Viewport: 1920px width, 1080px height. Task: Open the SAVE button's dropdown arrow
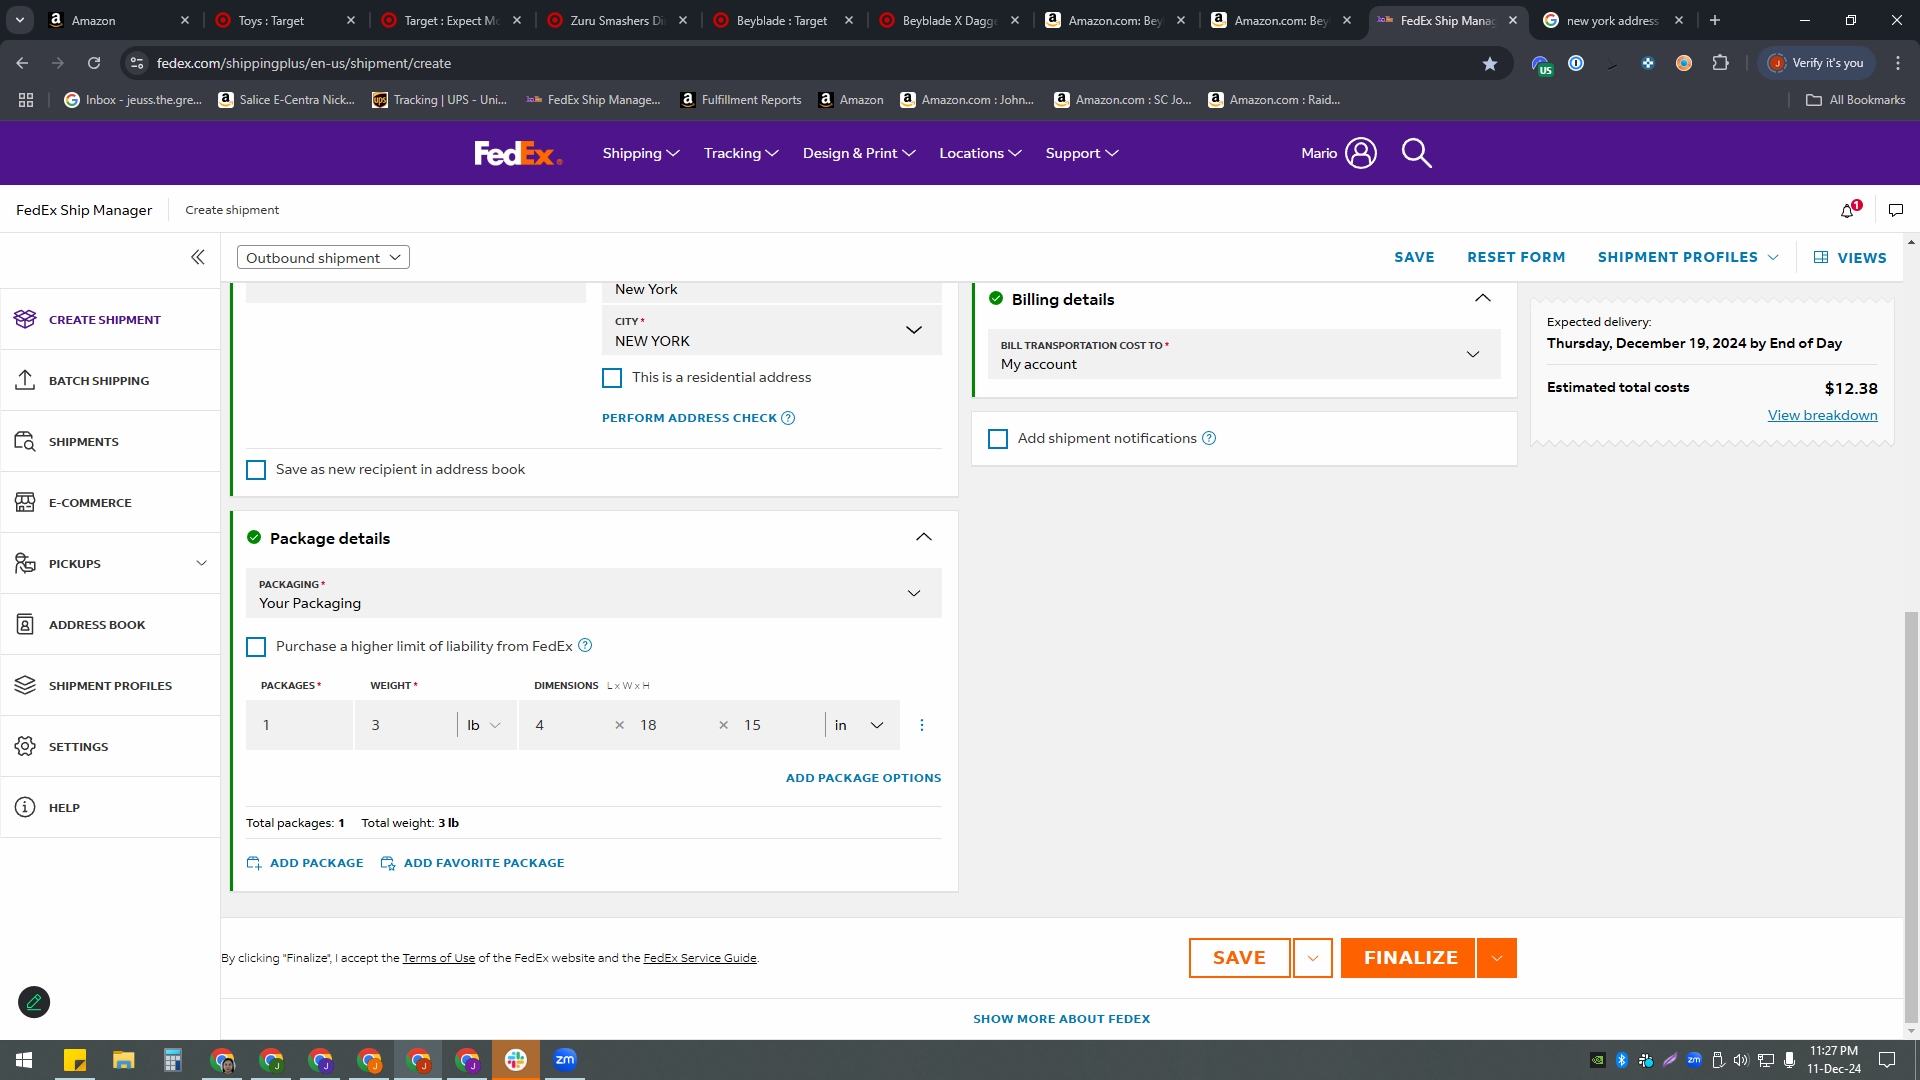[x=1313, y=958]
